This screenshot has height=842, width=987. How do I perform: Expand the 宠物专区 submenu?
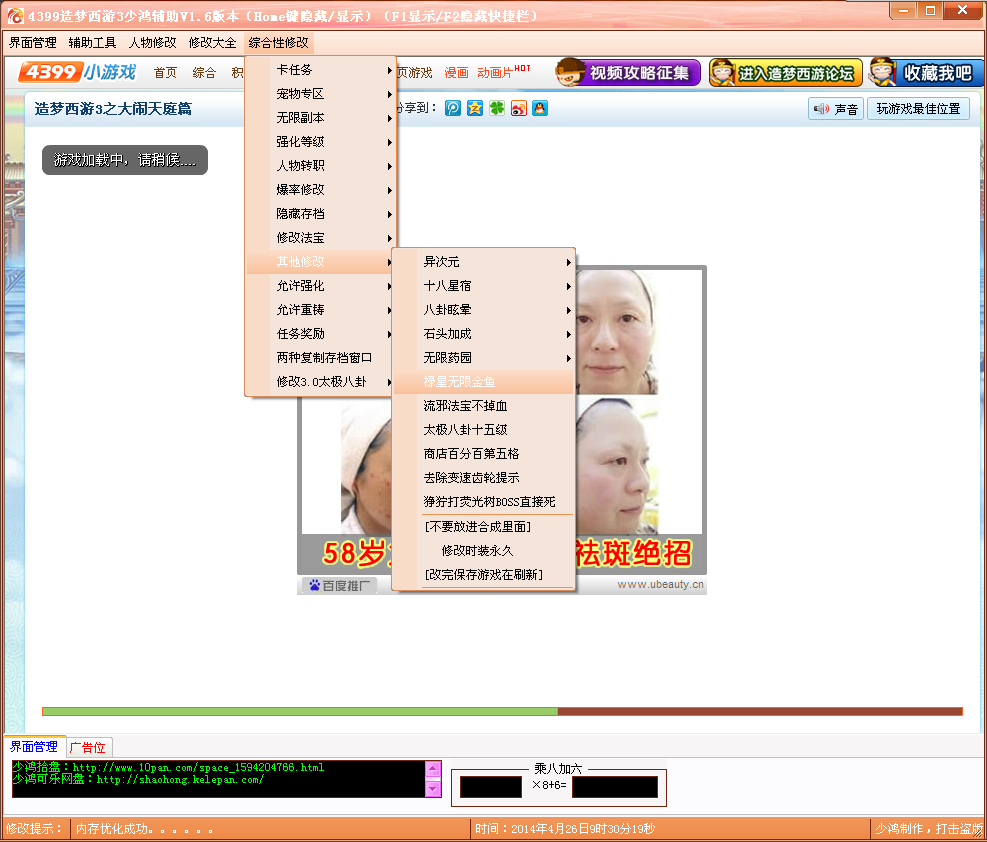(320, 94)
